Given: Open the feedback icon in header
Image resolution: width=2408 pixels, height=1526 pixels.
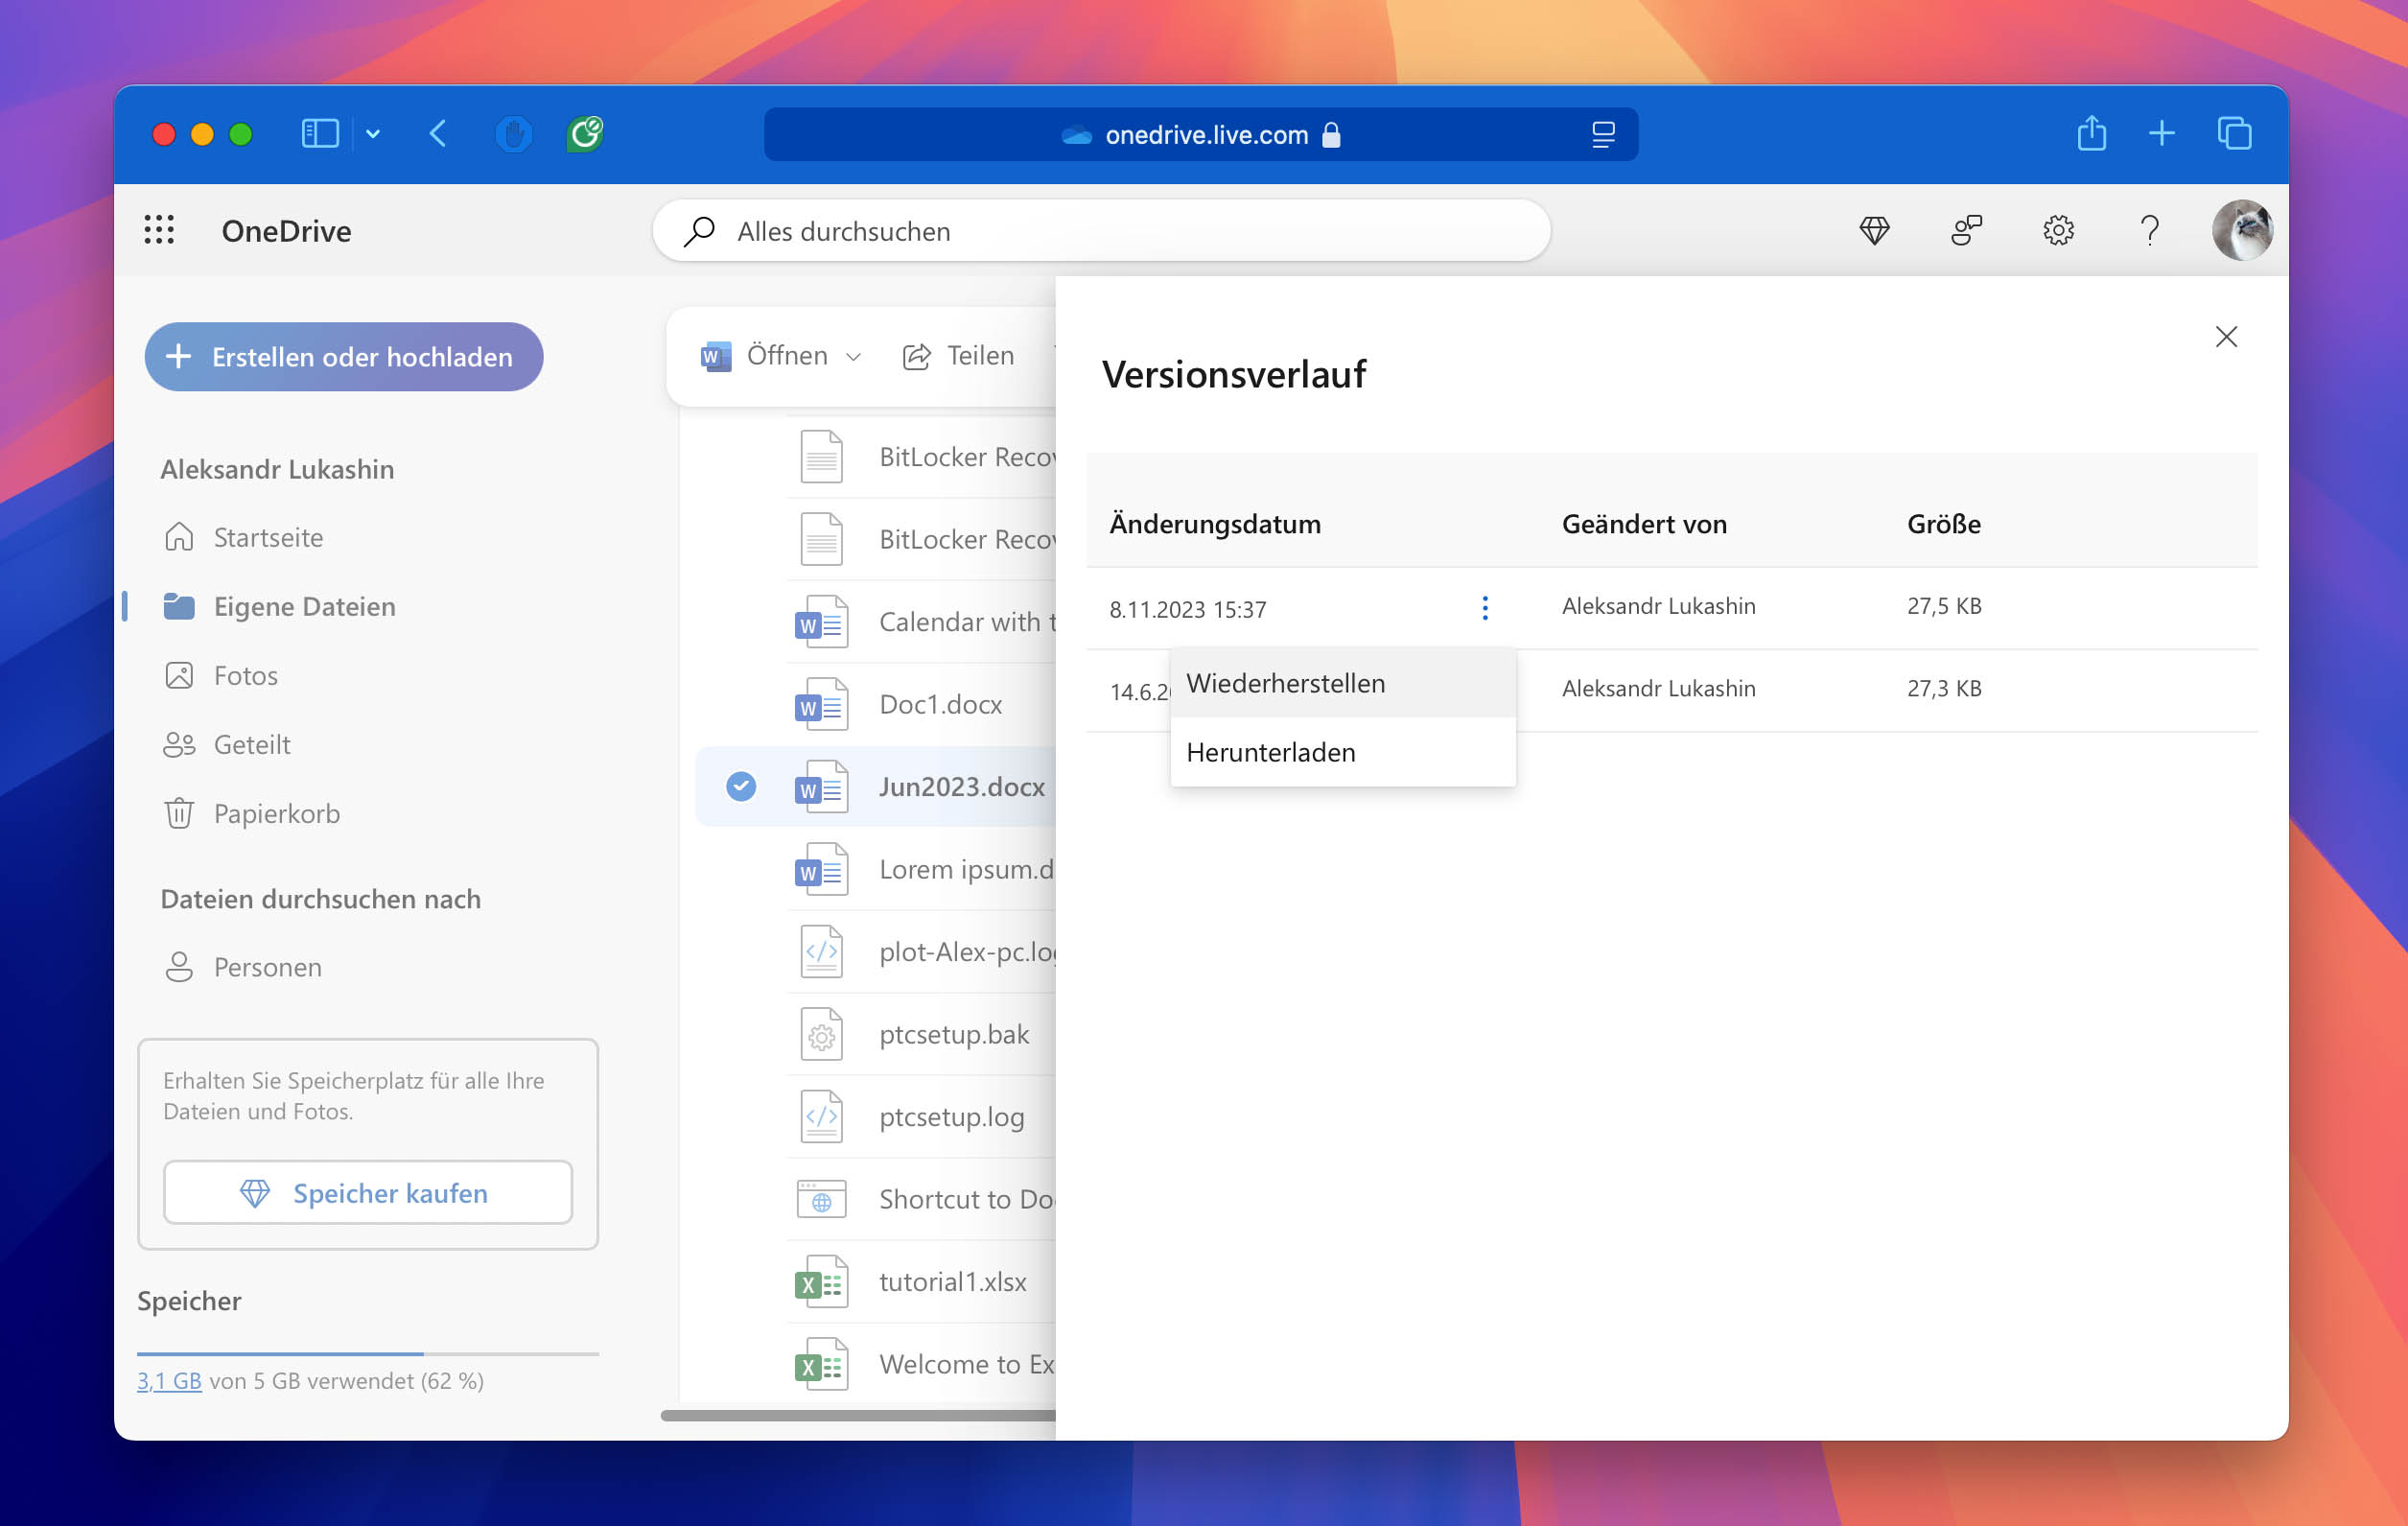Looking at the screenshot, I should point(1966,230).
